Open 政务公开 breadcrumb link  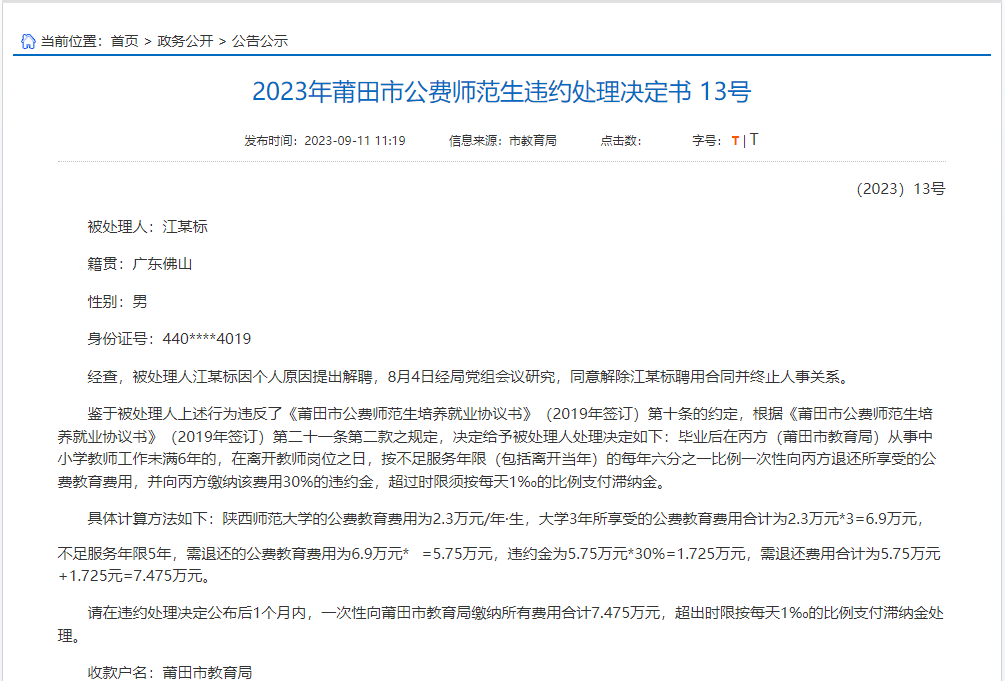tap(185, 41)
